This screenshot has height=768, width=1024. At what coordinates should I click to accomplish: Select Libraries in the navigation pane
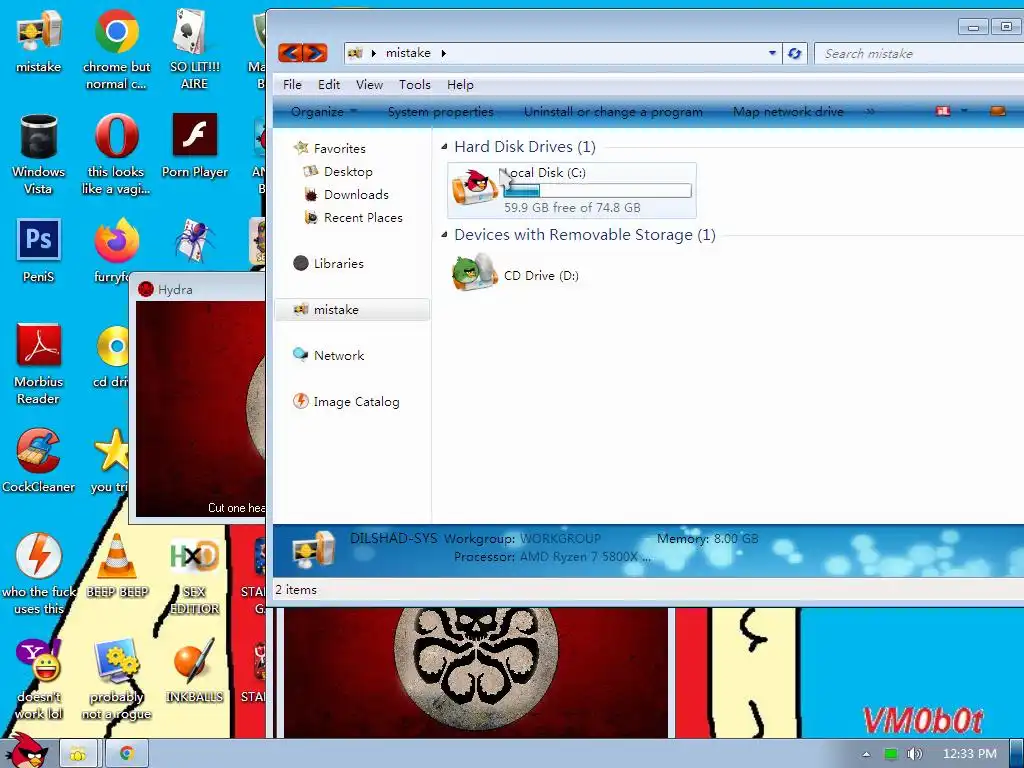coord(338,263)
